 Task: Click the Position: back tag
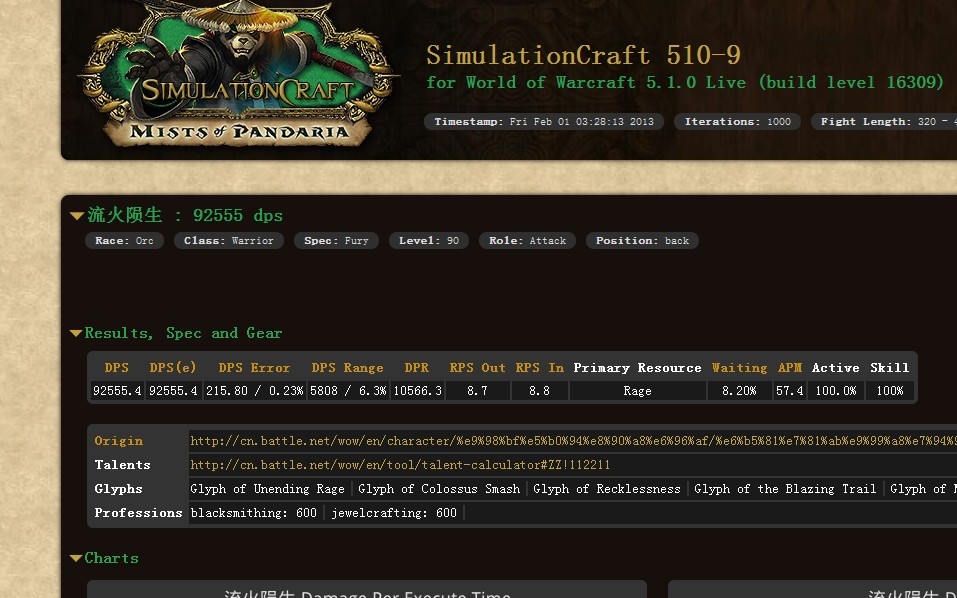[x=642, y=240]
